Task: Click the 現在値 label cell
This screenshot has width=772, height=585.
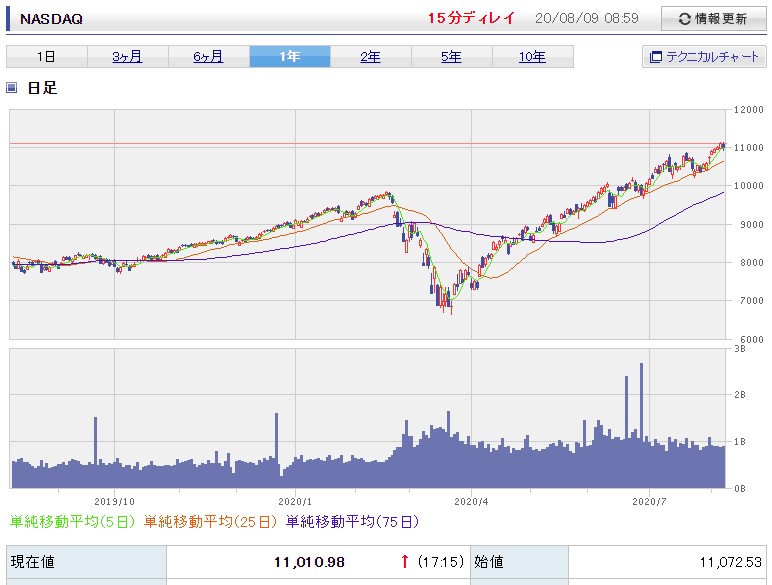Action: click(x=86, y=562)
